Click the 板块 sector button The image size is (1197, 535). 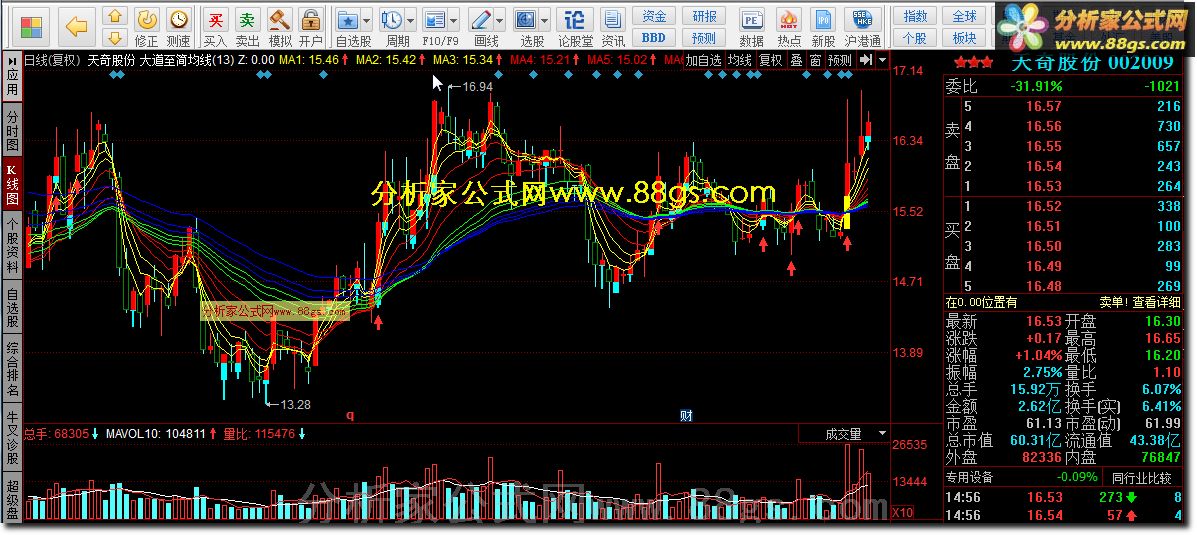[x=965, y=37]
